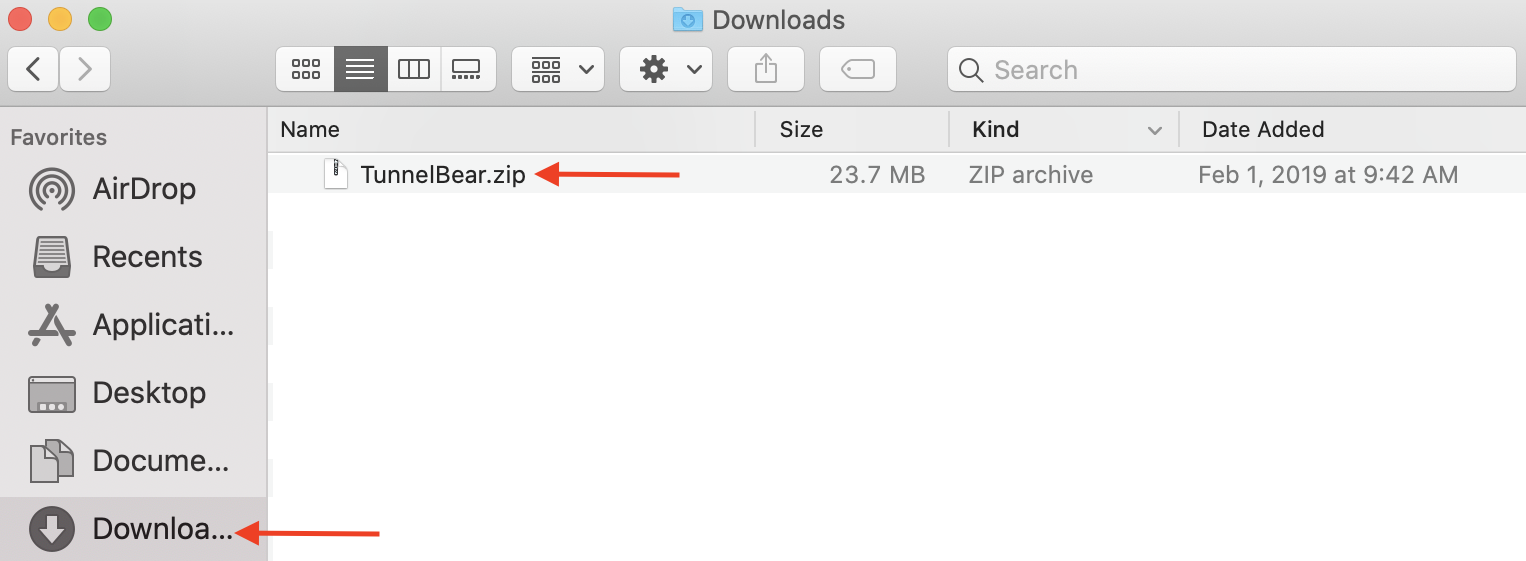Click the Share toolbar icon
The width and height of the screenshot is (1526, 561).
(765, 69)
